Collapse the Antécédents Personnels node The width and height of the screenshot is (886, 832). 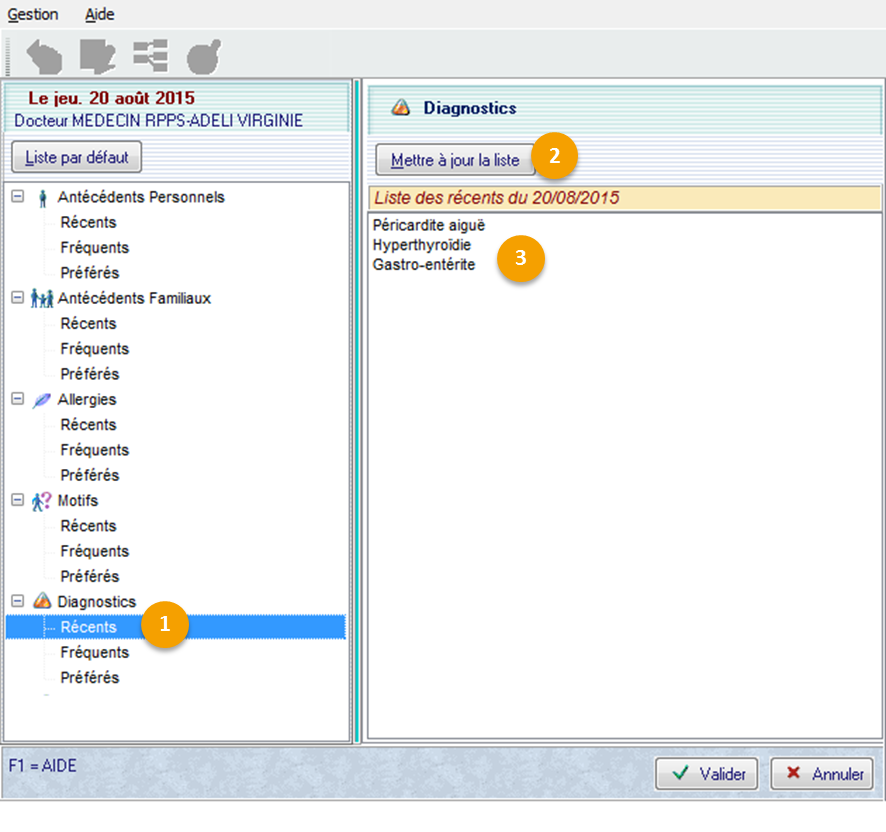tap(17, 197)
